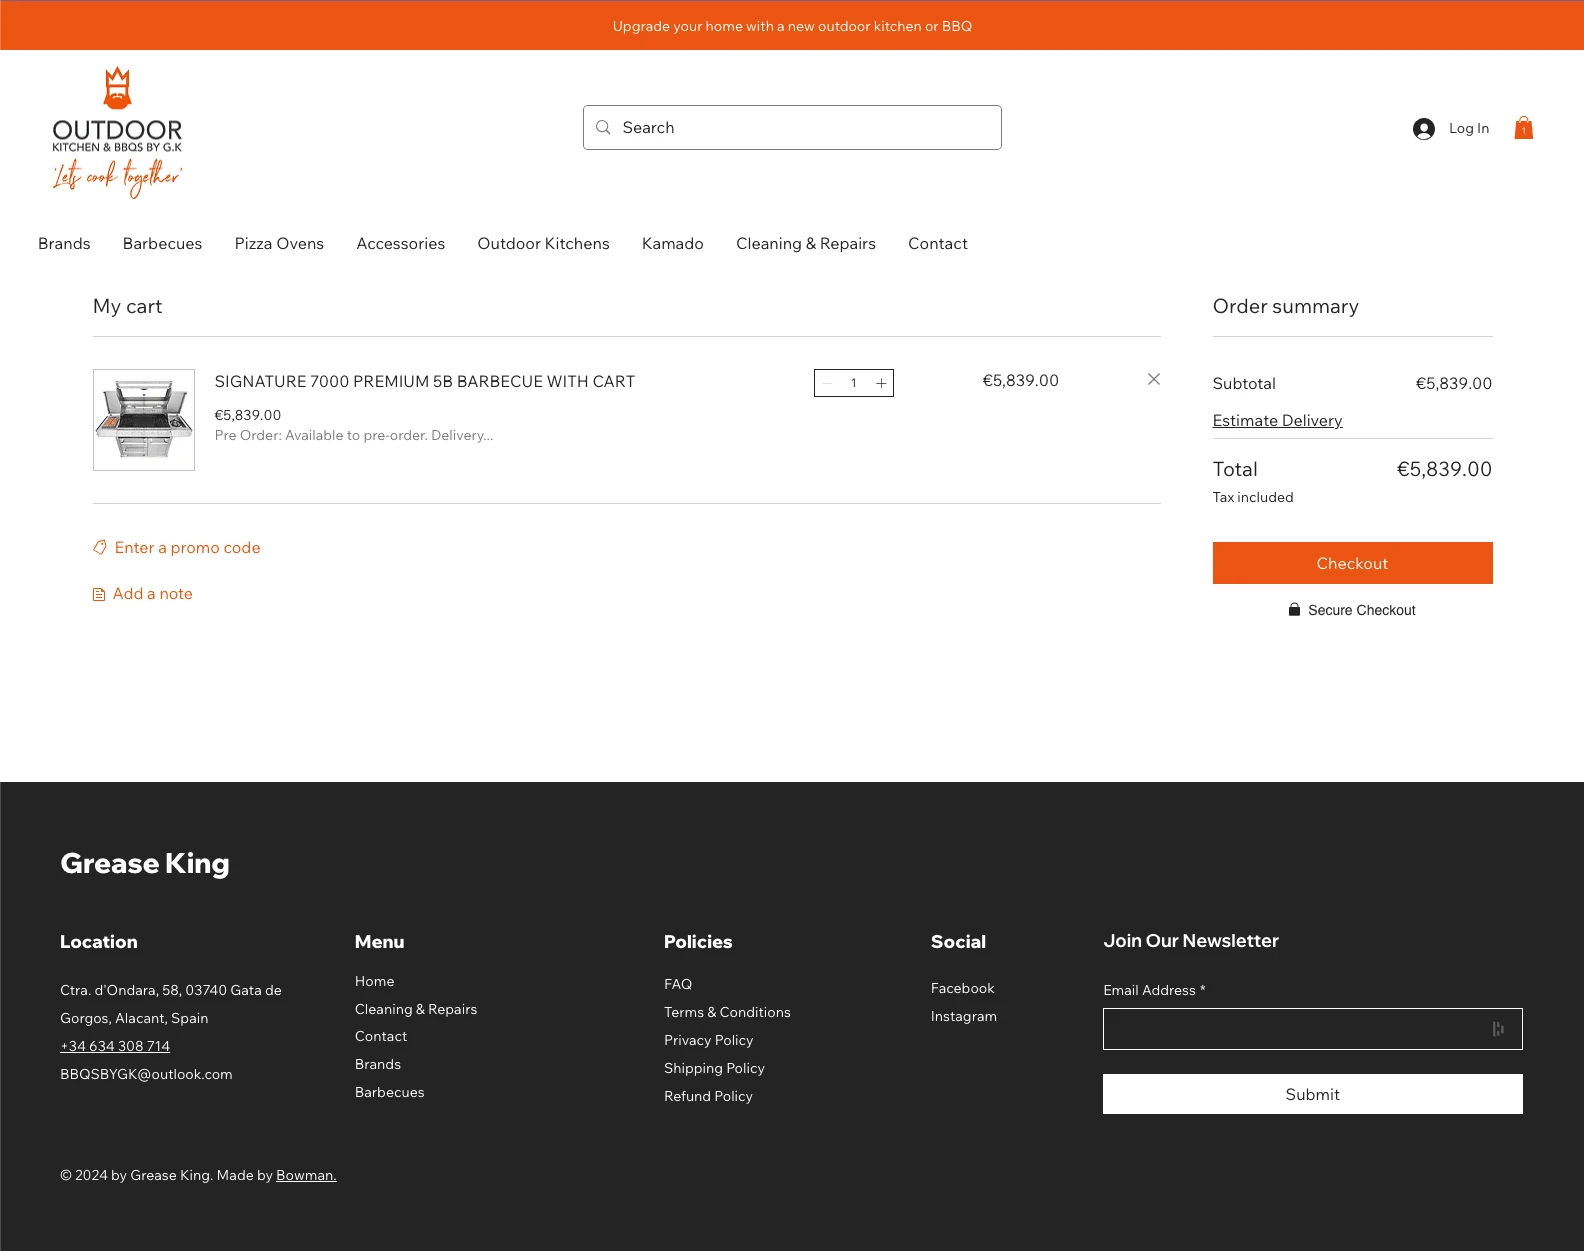Open footer Cleaning & Repairs link
1584x1251 pixels.
pos(416,1009)
